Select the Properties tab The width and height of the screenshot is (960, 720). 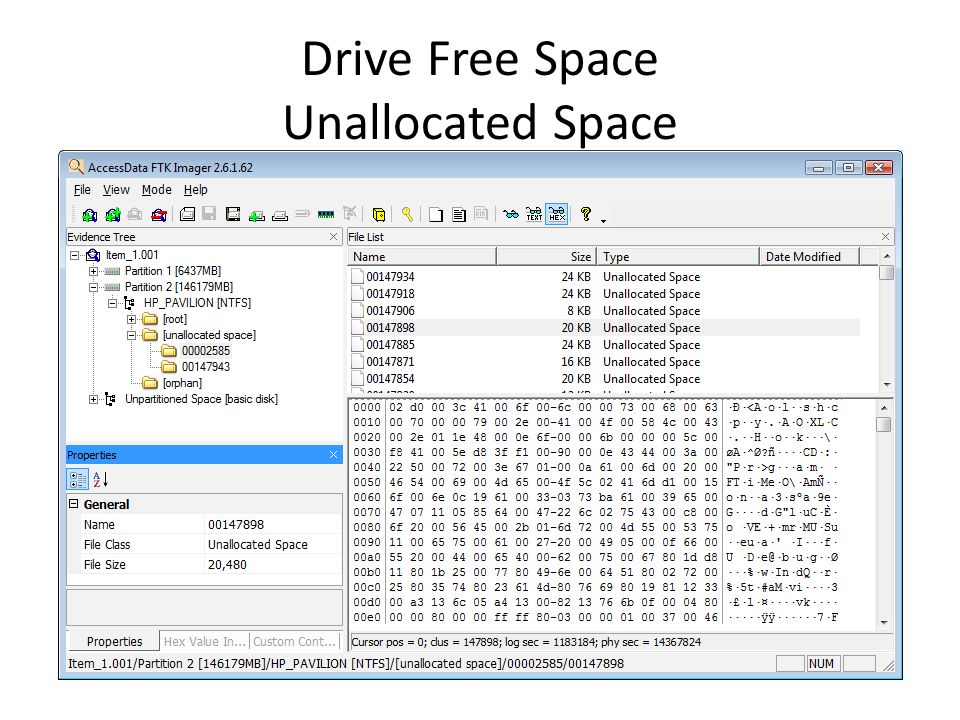[114, 641]
